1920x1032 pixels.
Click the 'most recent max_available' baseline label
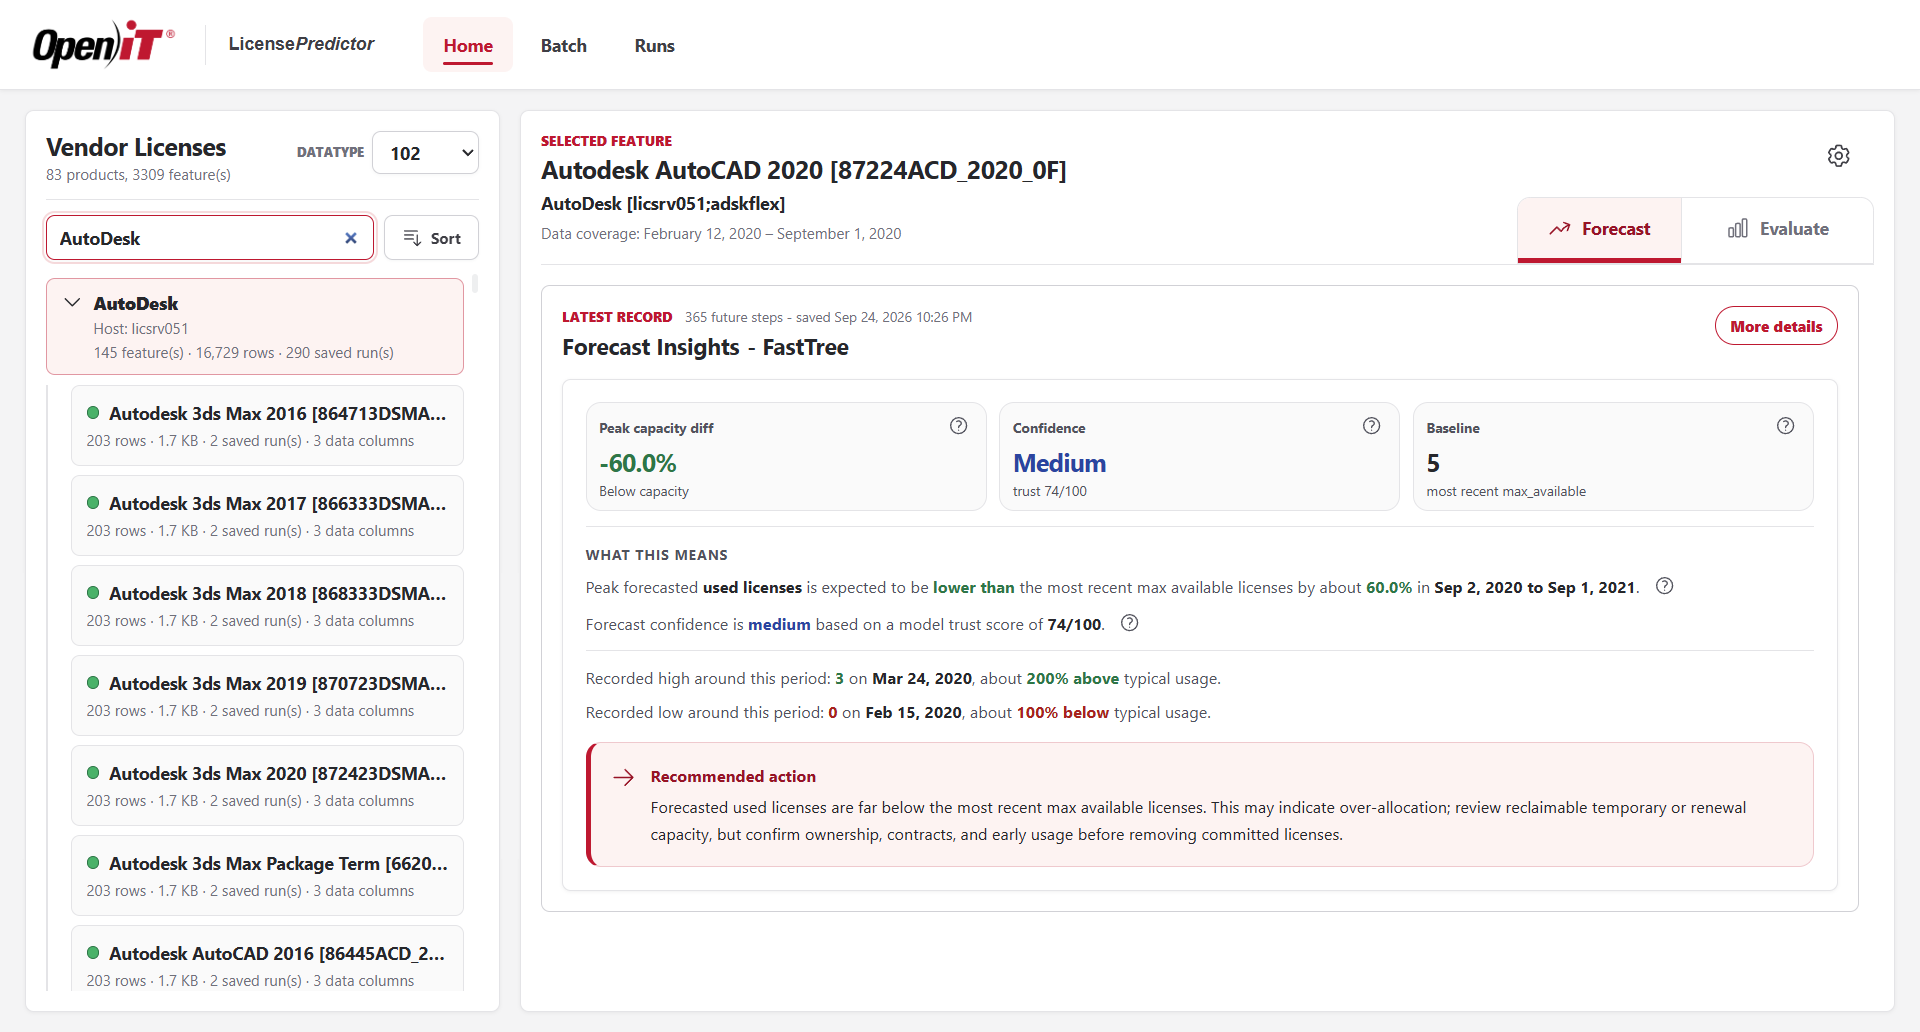click(x=1506, y=491)
